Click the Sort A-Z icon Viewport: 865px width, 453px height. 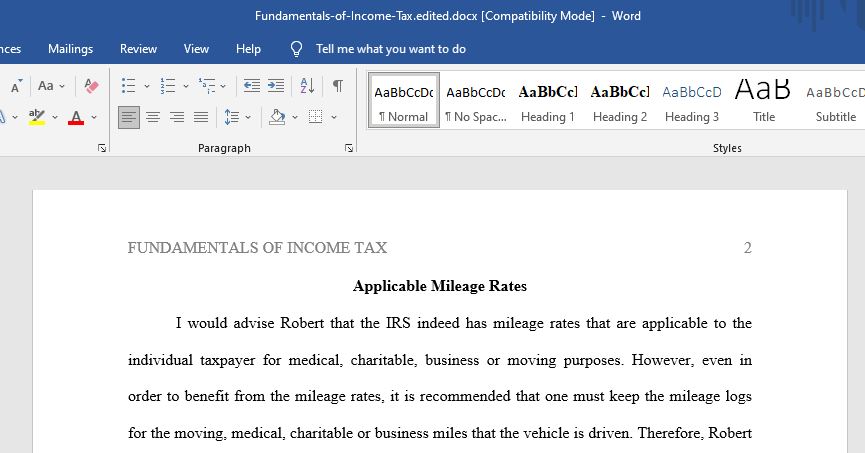(307, 86)
